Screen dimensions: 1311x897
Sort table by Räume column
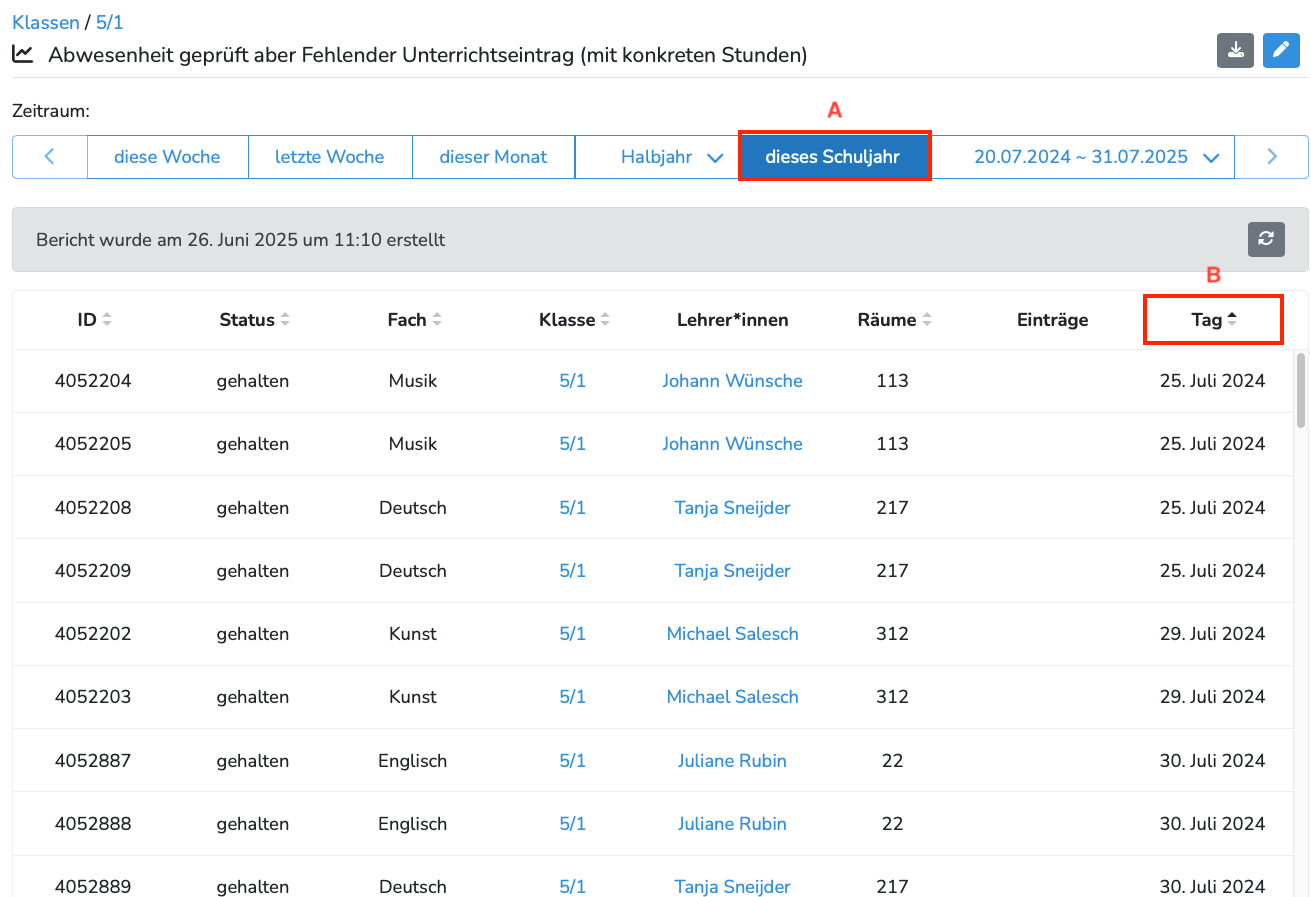coord(894,320)
